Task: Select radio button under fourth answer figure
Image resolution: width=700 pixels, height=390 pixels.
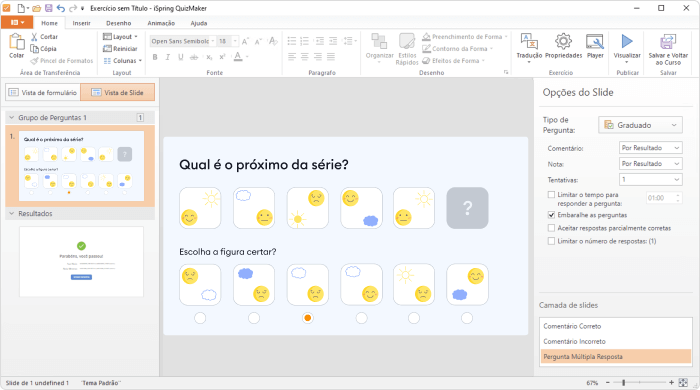Action: pyautogui.click(x=361, y=318)
